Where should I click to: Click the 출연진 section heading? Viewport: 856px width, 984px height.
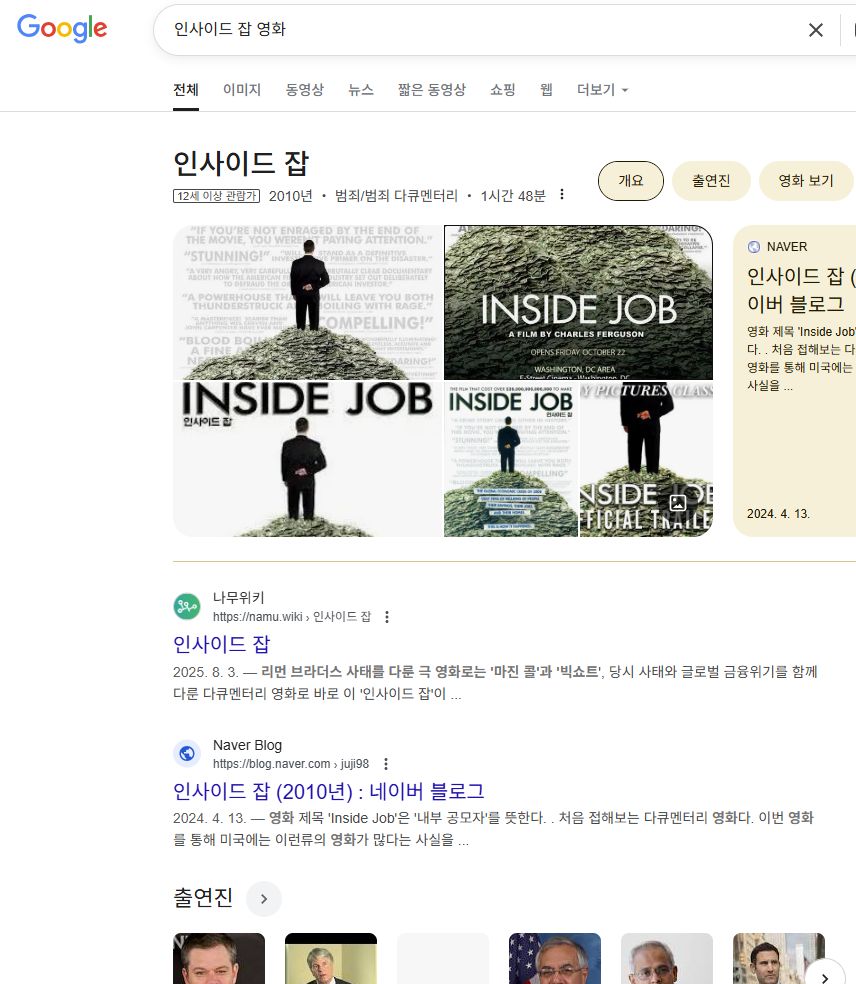click(203, 897)
